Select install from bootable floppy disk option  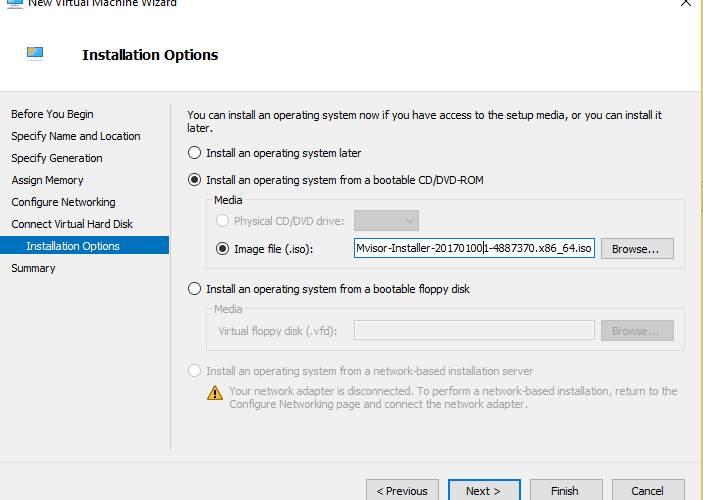(x=194, y=289)
